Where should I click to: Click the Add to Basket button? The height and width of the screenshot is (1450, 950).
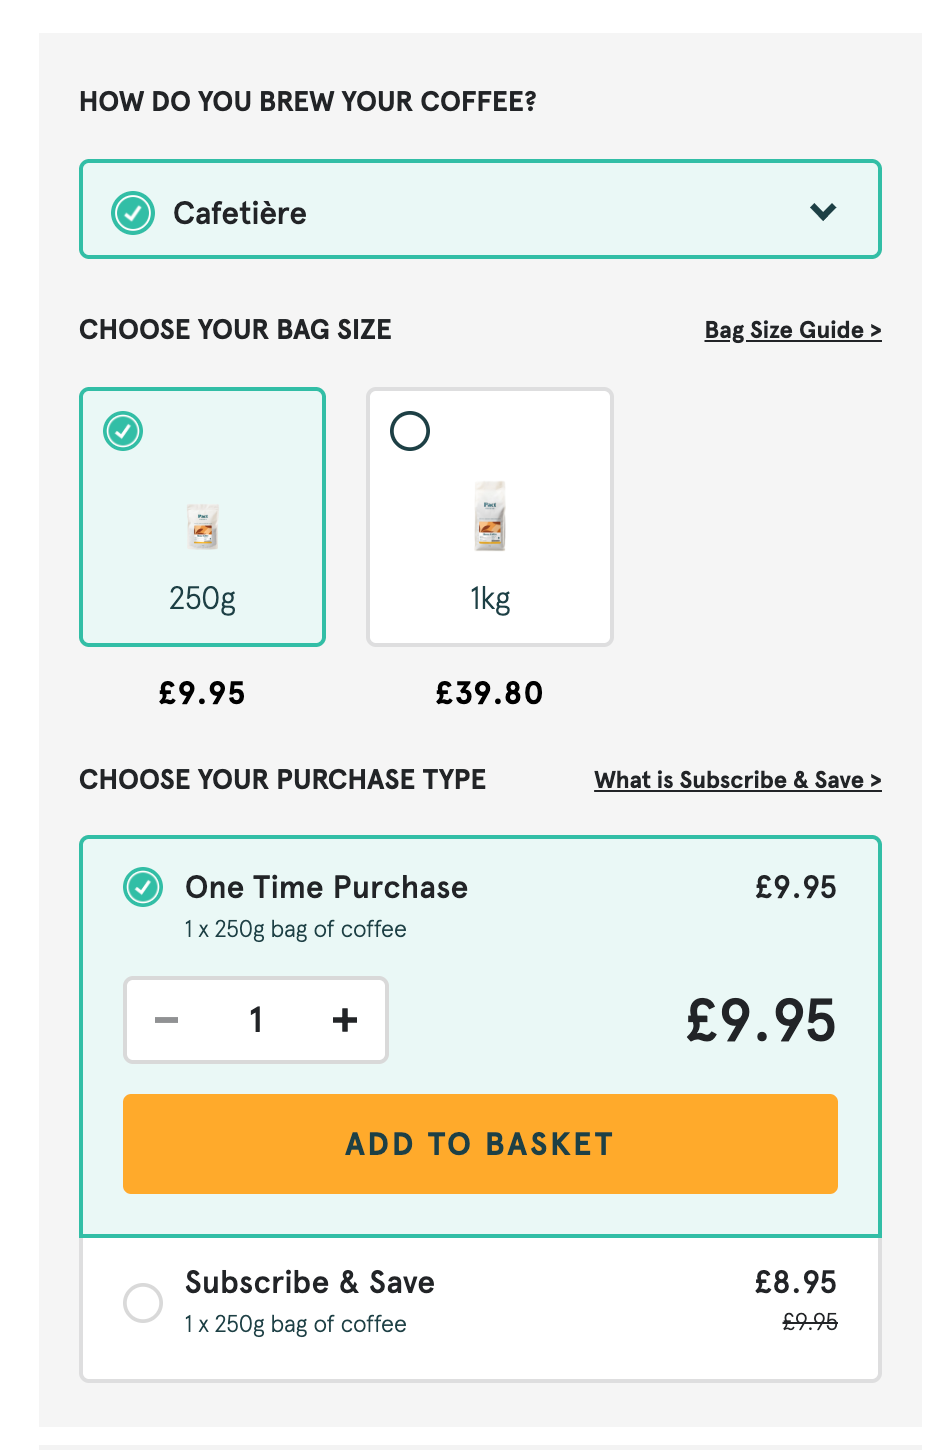click(x=479, y=1143)
